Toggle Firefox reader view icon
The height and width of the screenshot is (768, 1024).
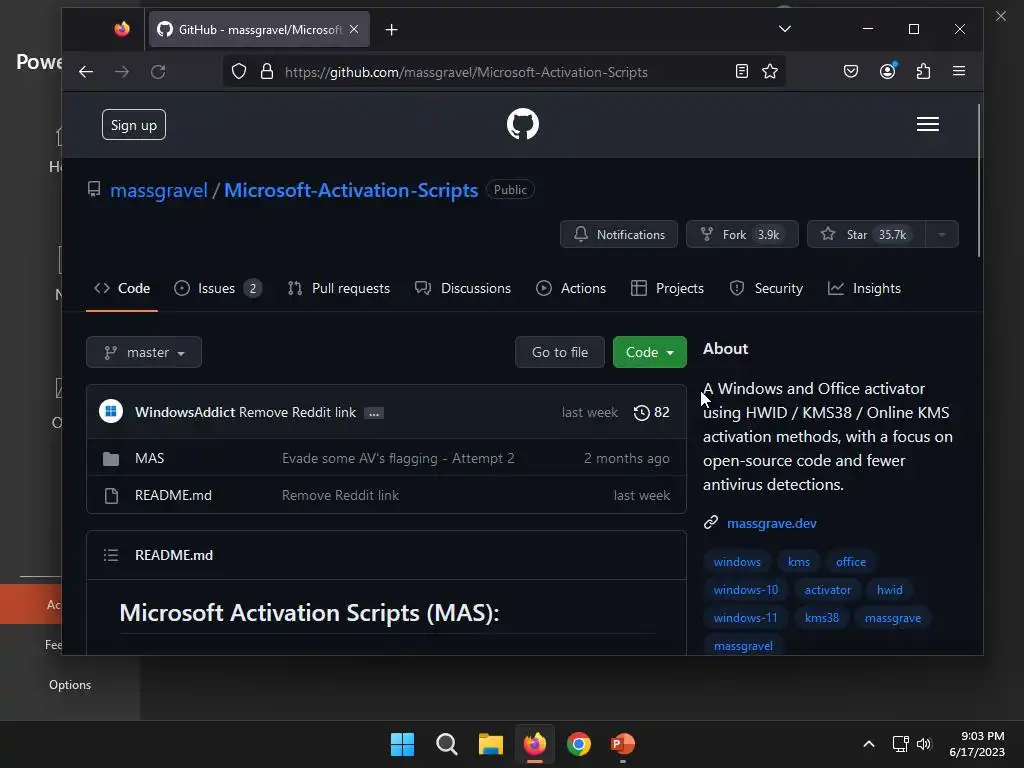(741, 71)
